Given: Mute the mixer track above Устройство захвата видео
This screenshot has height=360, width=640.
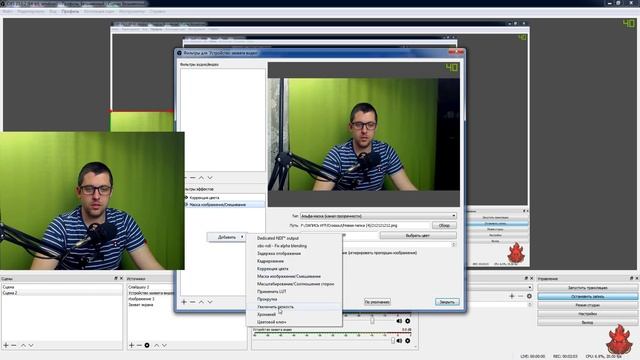Looking at the screenshot, I should point(399,321).
